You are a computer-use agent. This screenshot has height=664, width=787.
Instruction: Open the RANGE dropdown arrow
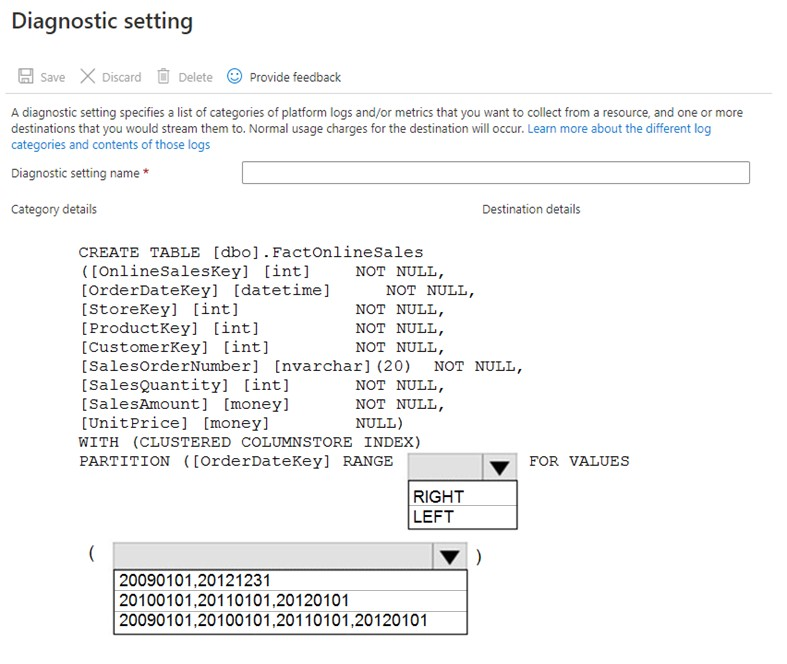(x=499, y=467)
